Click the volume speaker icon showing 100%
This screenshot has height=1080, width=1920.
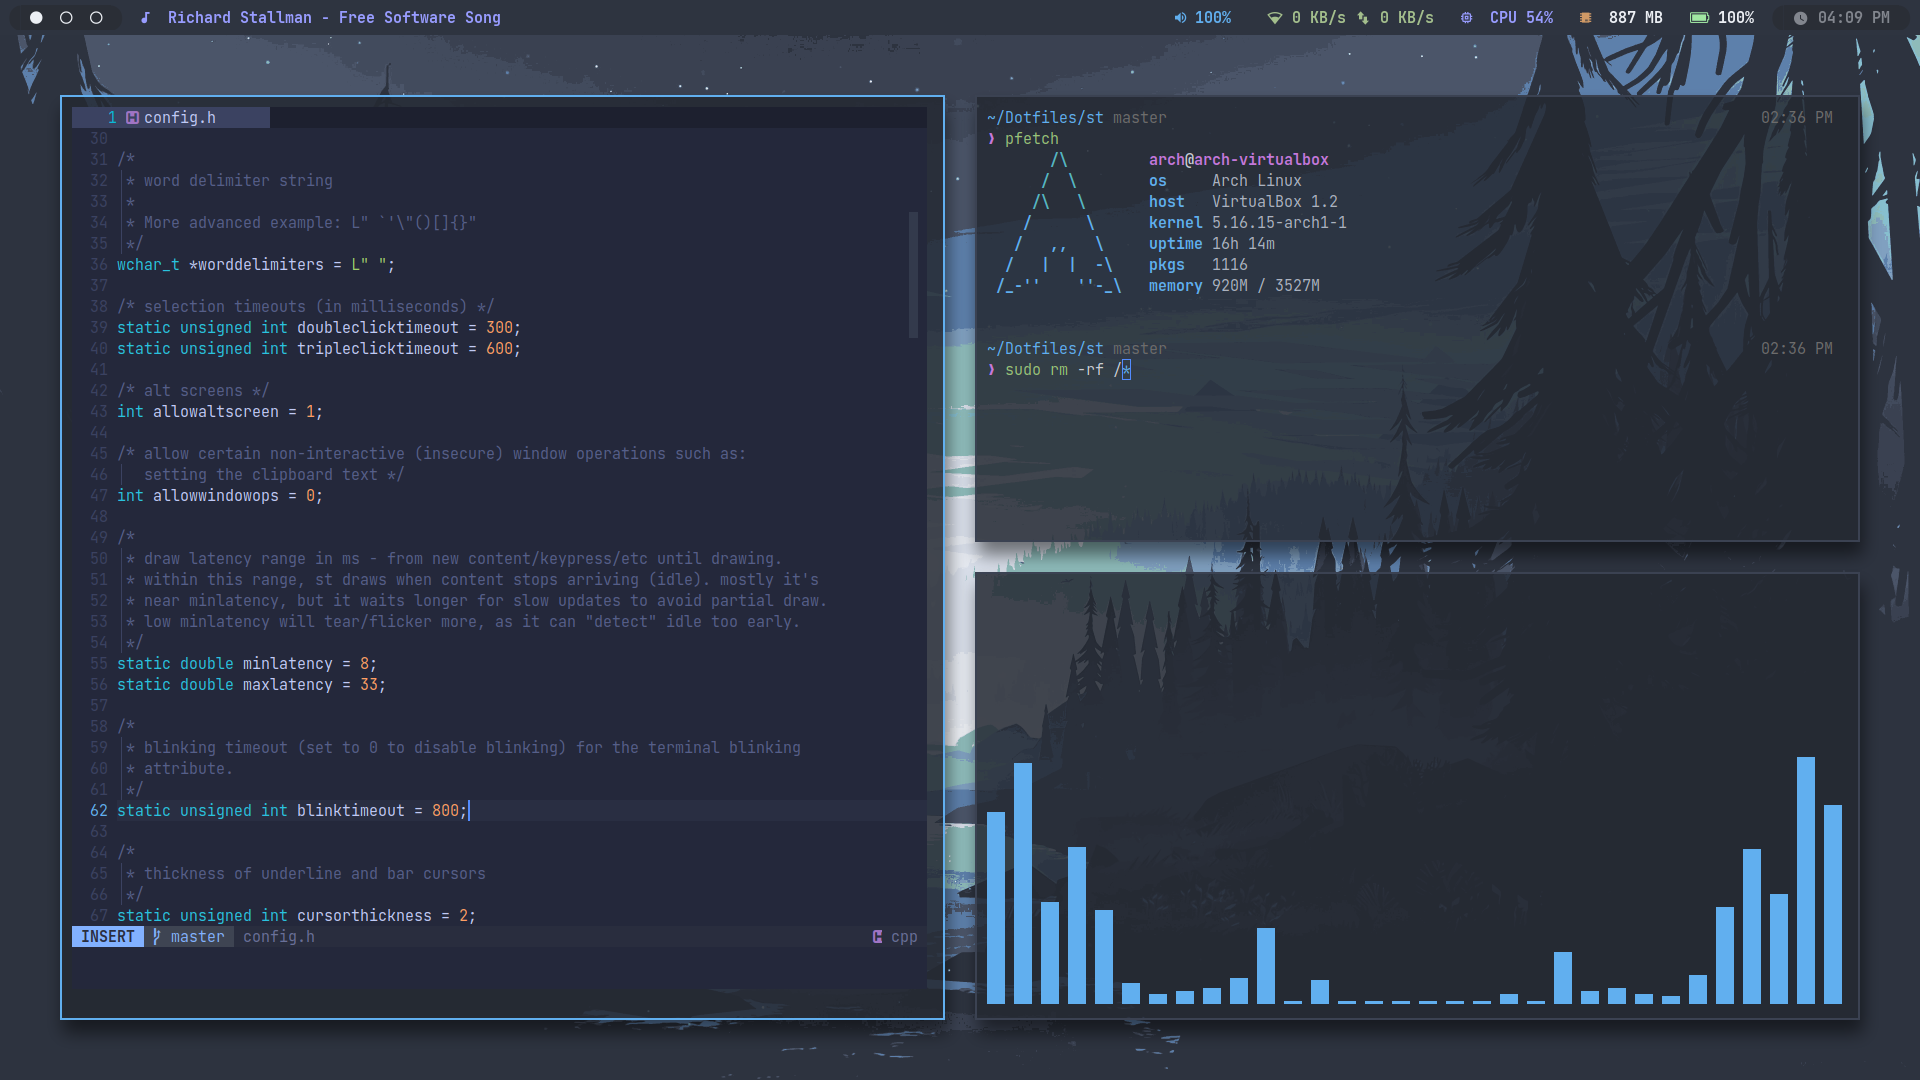[x=1179, y=17]
